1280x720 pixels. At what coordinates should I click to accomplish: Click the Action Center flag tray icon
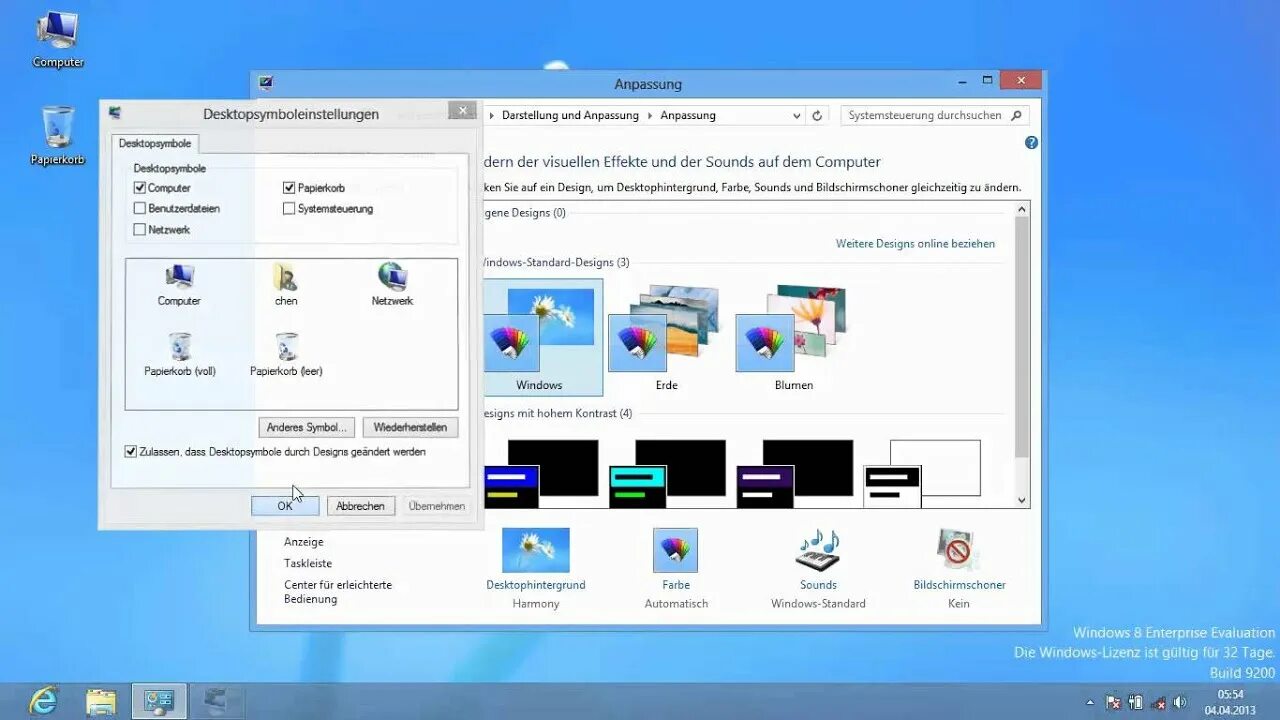[1113, 702]
